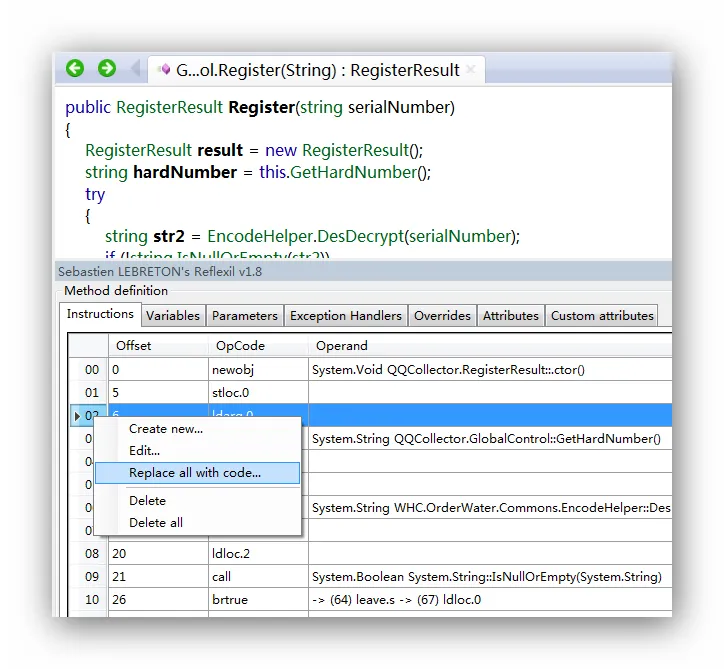Select the newobj instruction row 00
The height and width of the screenshot is (669, 724).
pyautogui.click(x=390, y=369)
